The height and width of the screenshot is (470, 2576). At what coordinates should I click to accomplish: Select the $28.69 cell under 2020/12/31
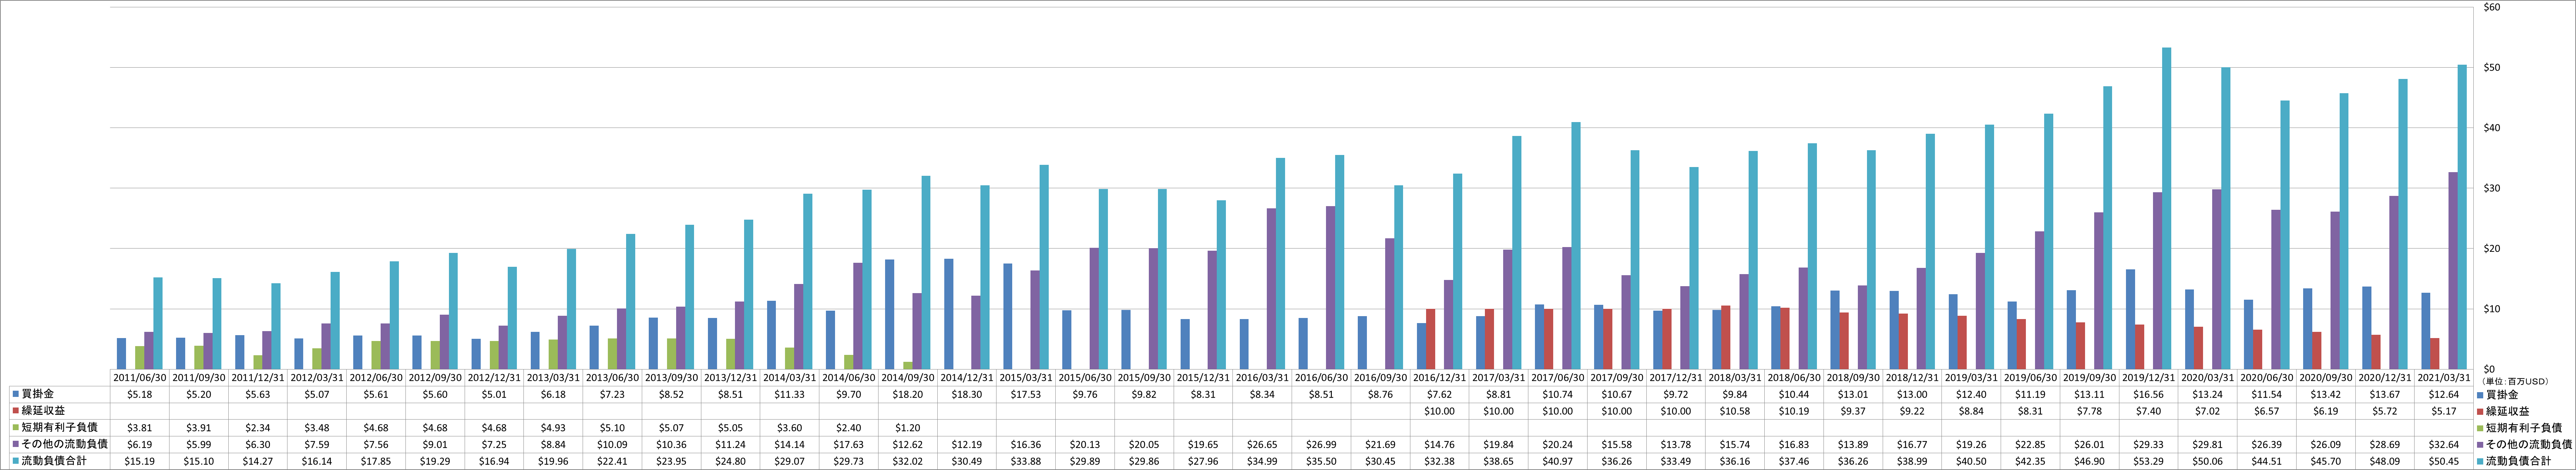click(x=2385, y=444)
